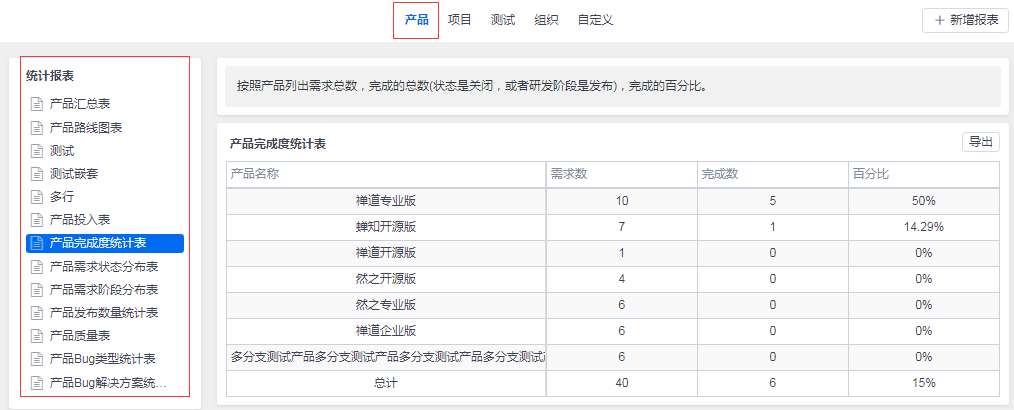The image size is (1014, 410).
Task: Click the total requirement count 40
Action: [621, 383]
